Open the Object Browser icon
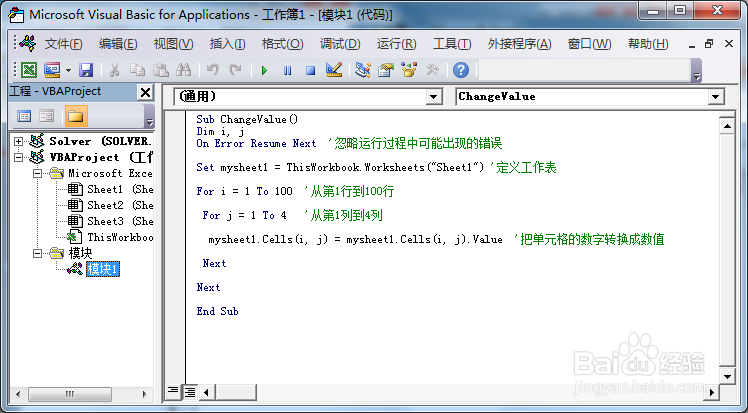 pos(409,70)
